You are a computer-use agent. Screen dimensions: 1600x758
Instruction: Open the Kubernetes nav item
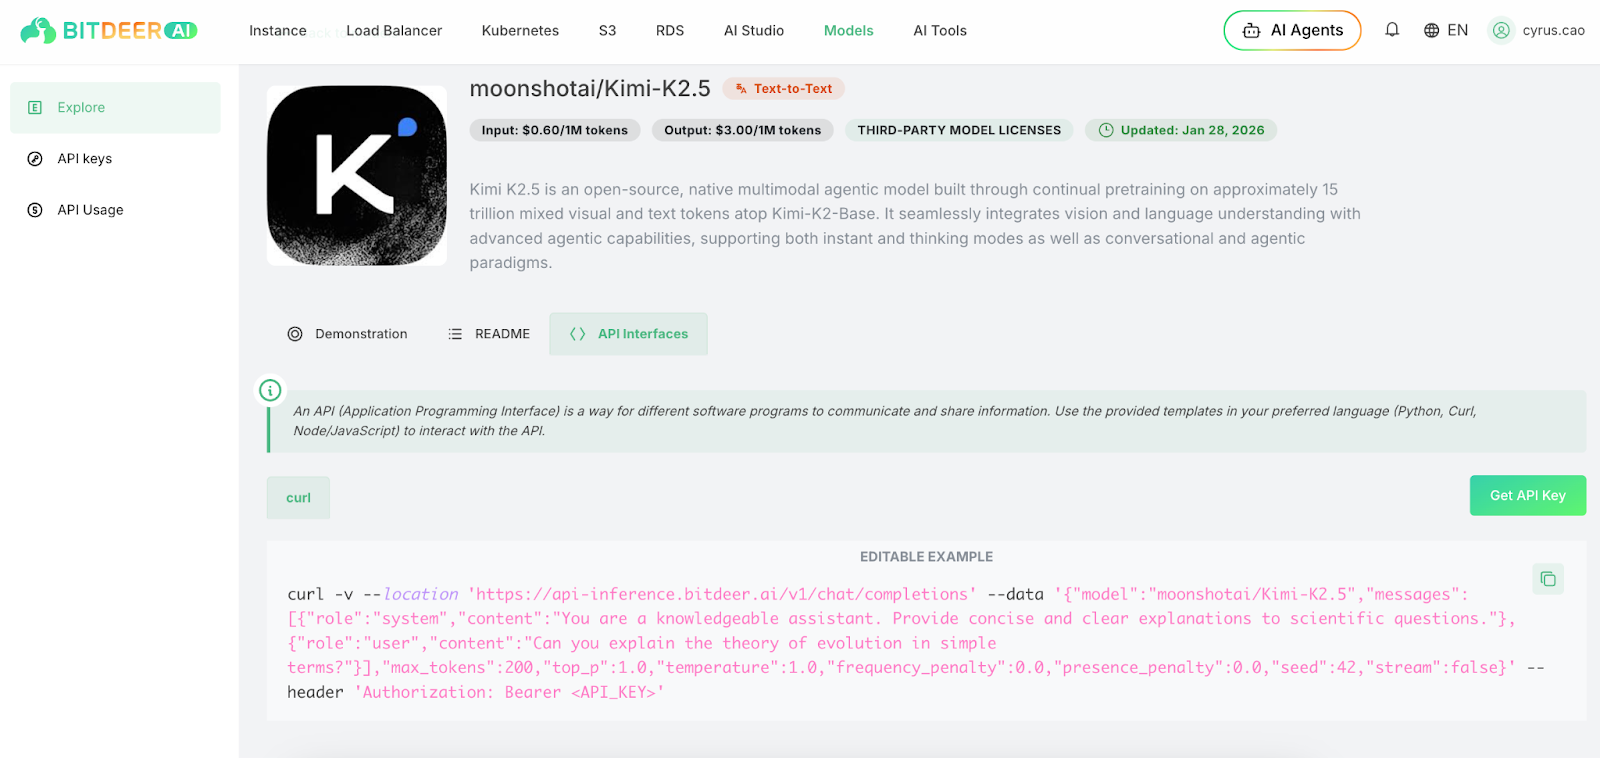(520, 31)
